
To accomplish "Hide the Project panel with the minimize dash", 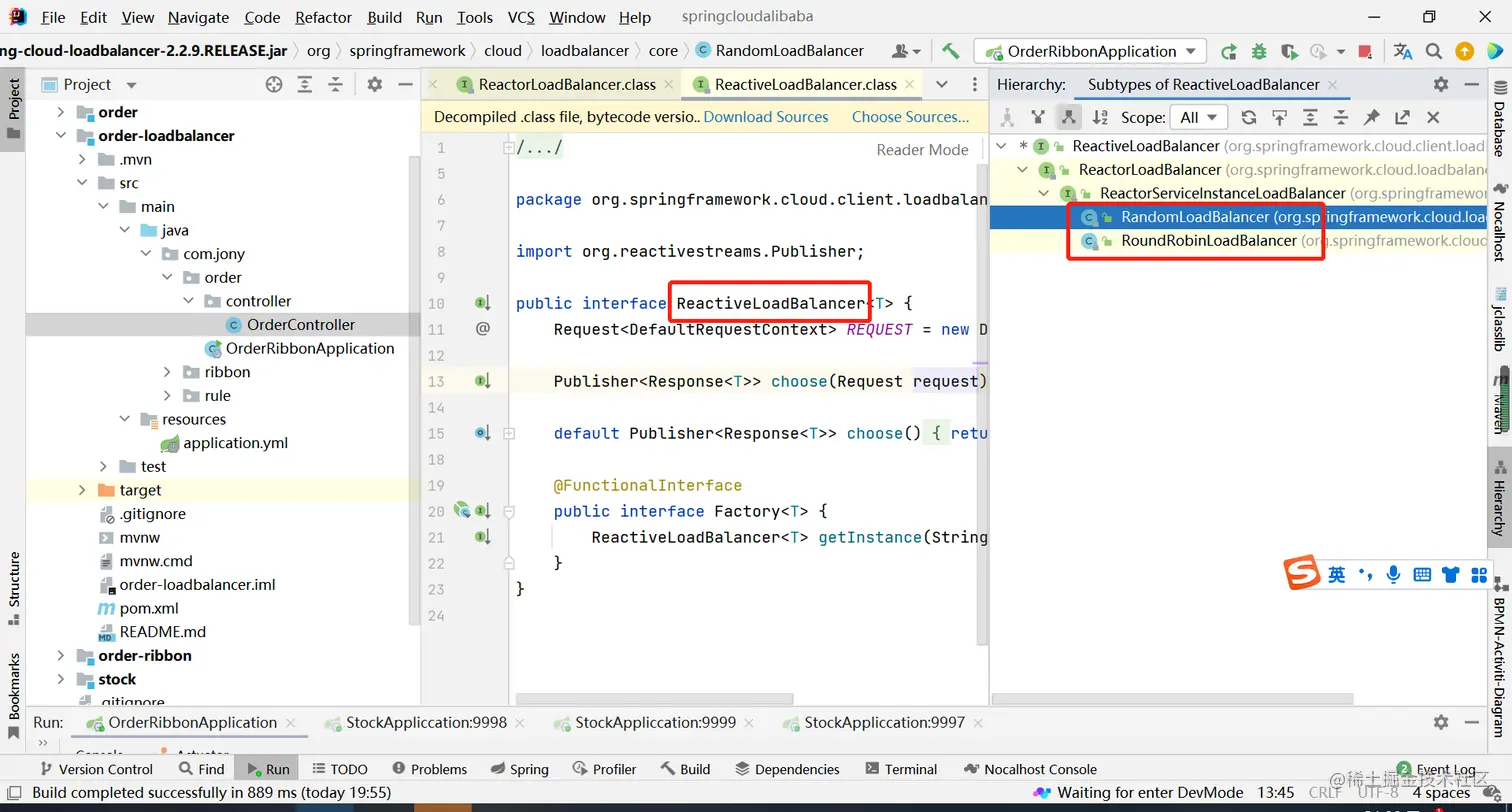I will 404,85.
